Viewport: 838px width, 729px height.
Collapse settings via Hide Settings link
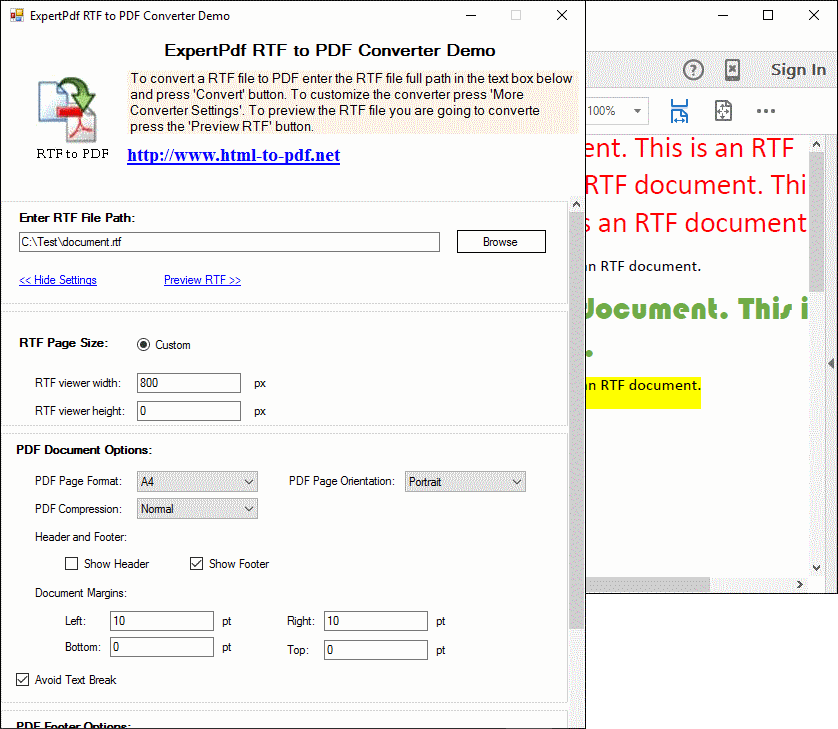click(57, 280)
